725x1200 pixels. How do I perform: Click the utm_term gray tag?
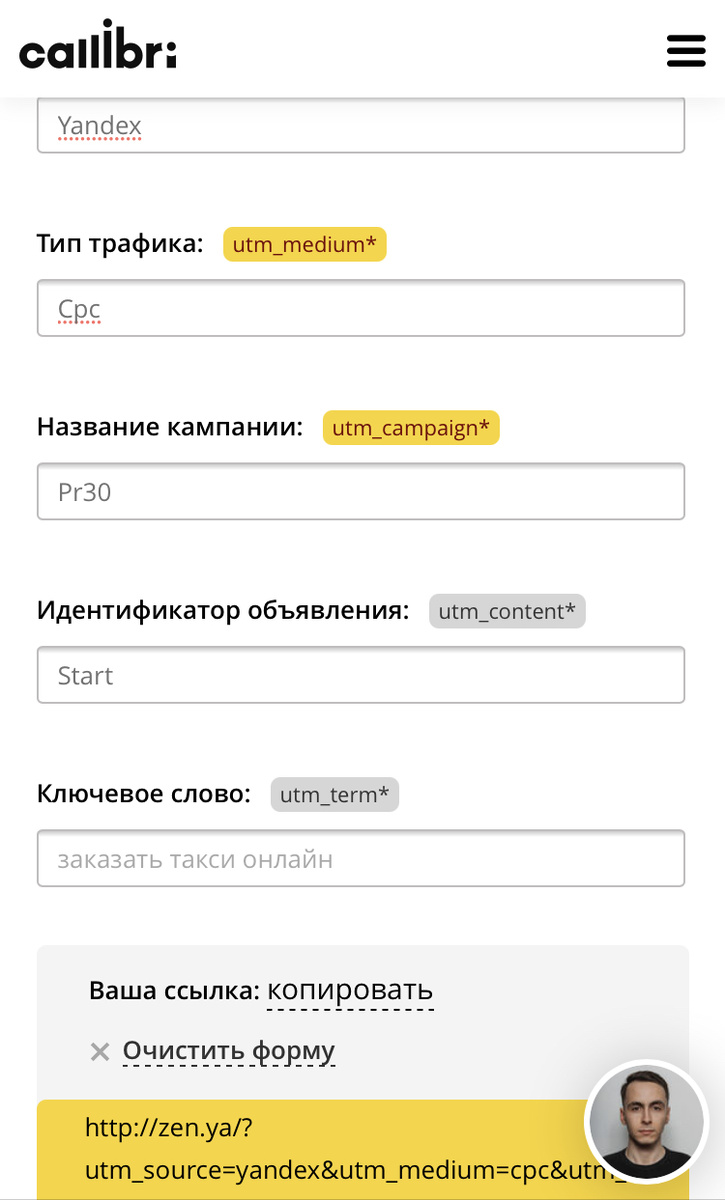click(x=334, y=795)
